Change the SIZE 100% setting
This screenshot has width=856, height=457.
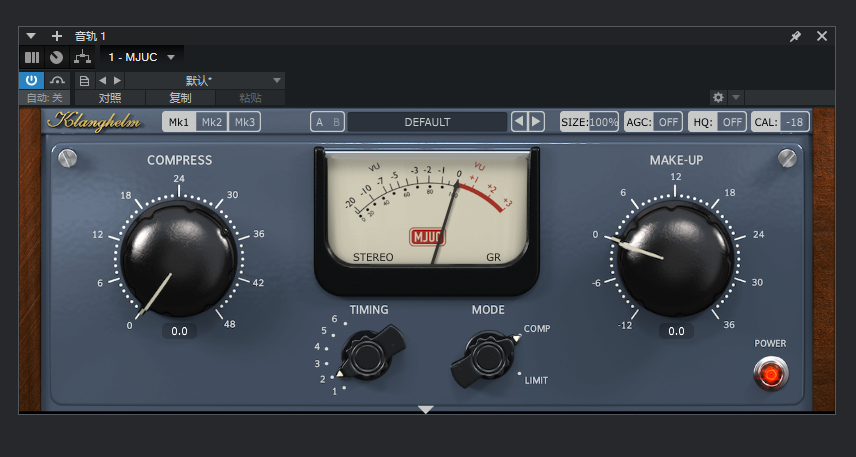click(589, 122)
